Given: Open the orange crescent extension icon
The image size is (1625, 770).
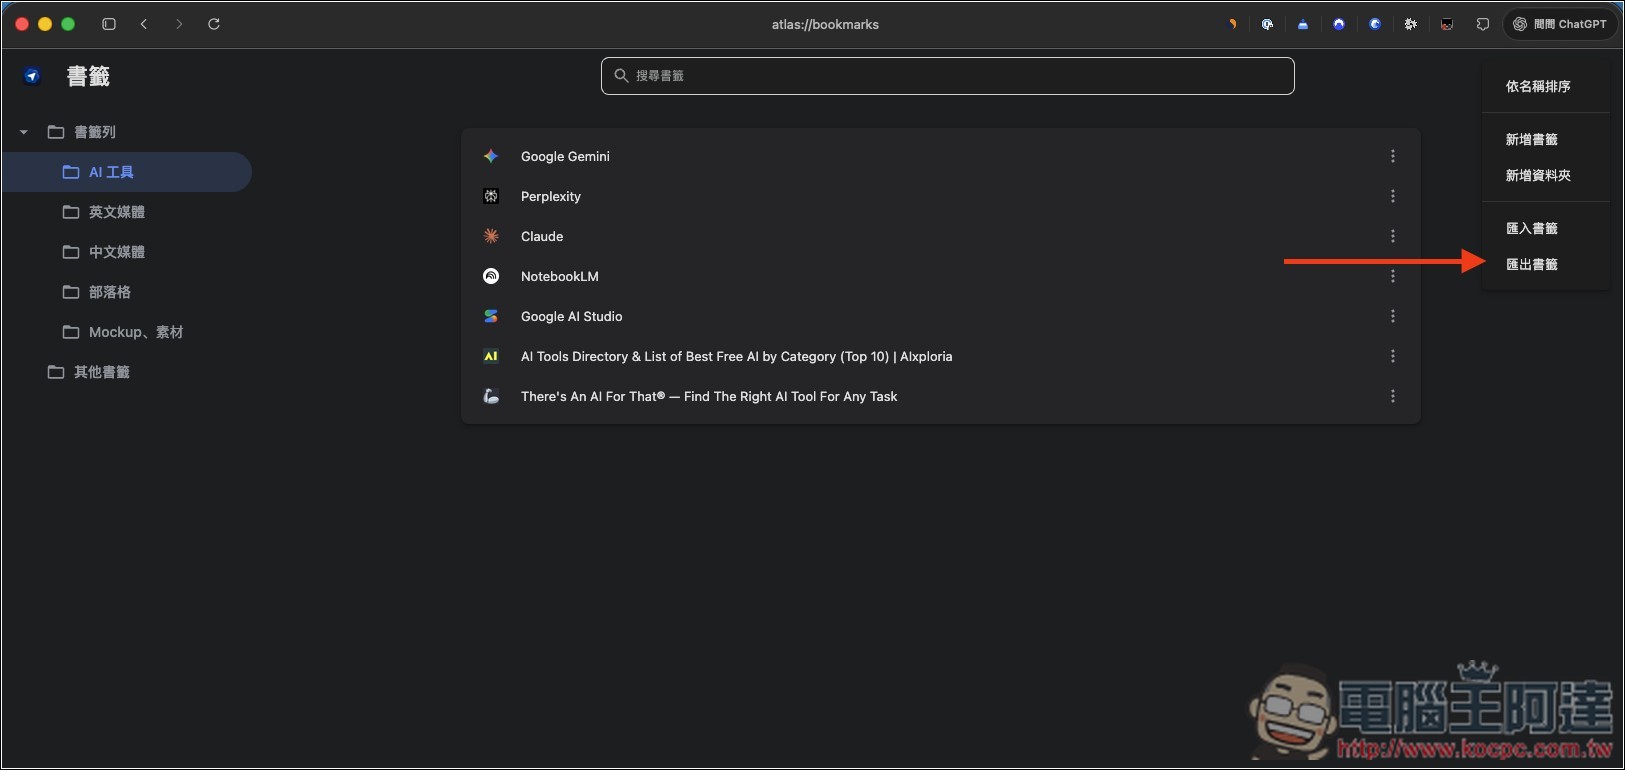Looking at the screenshot, I should [x=1232, y=24].
